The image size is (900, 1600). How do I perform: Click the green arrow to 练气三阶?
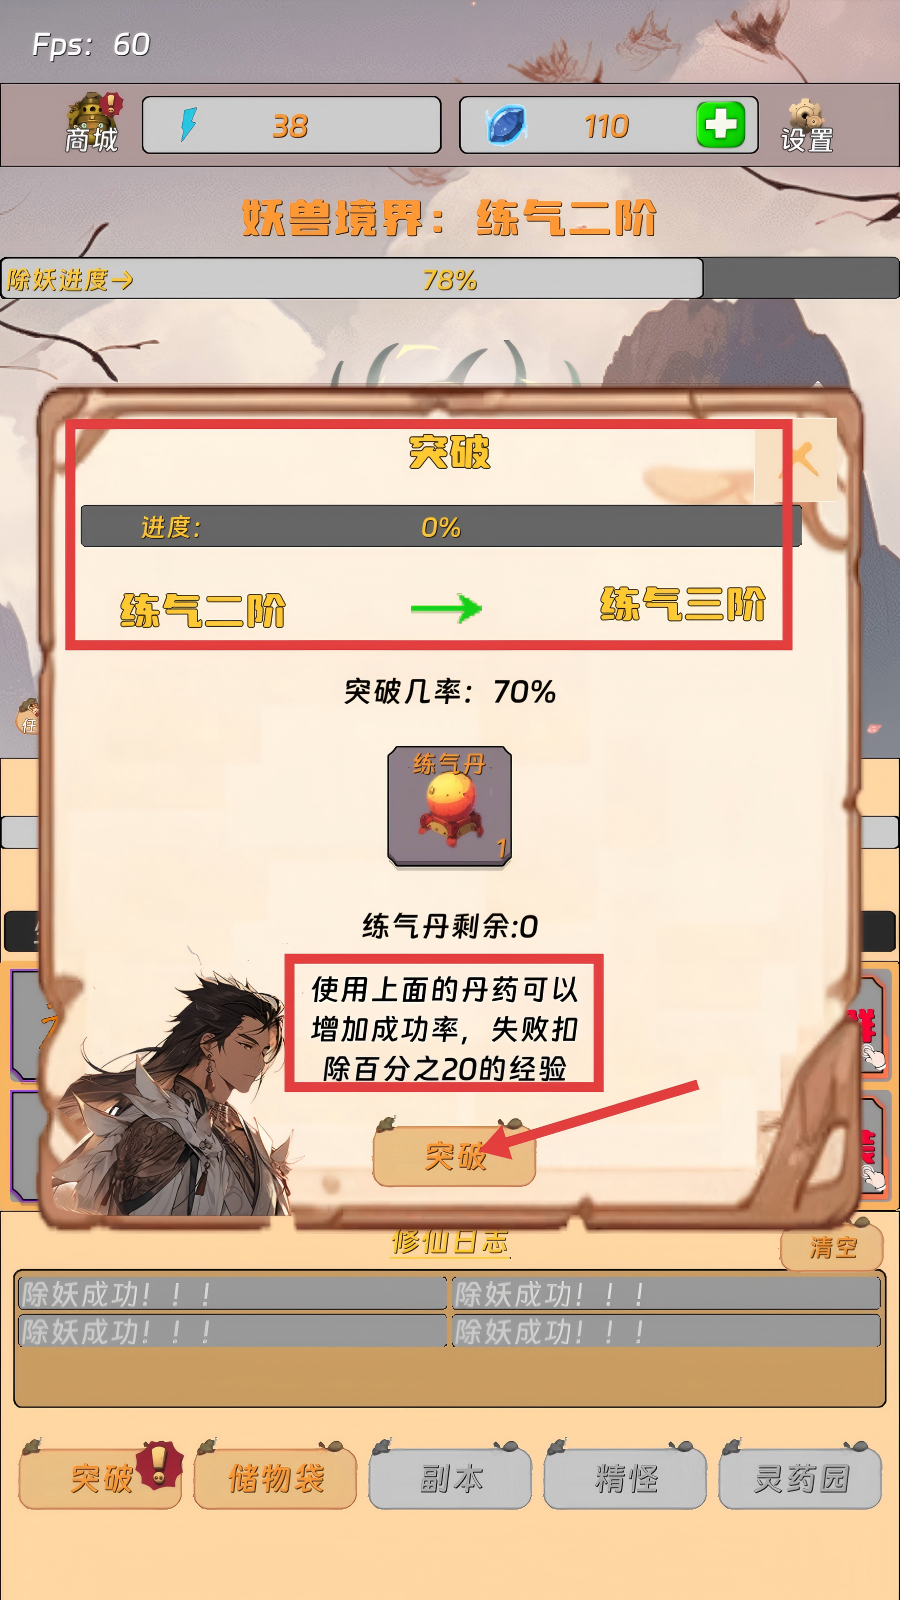coord(446,608)
